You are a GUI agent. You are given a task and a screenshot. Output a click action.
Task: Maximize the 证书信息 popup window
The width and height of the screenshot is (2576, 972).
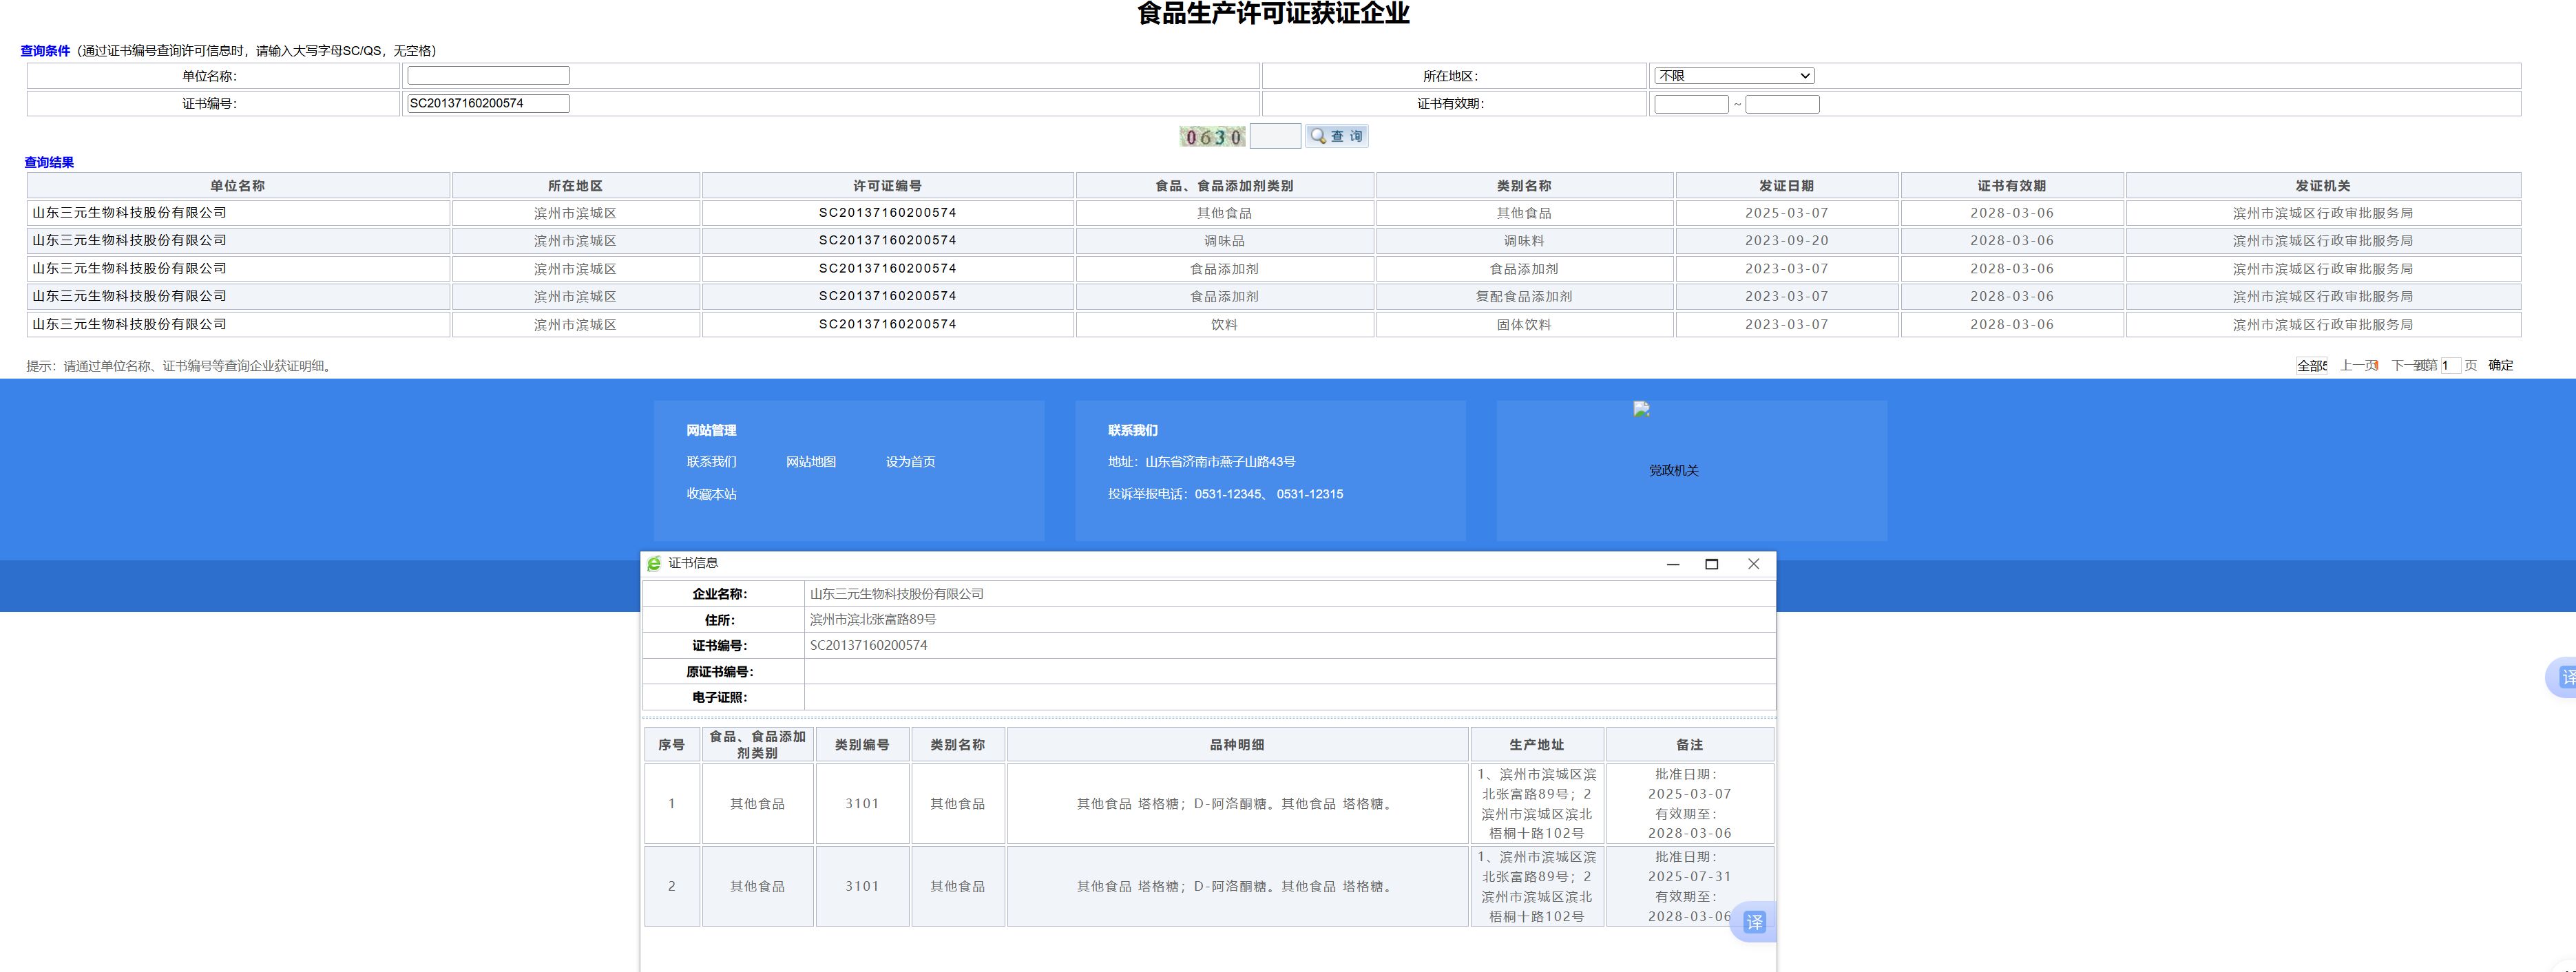[1711, 564]
